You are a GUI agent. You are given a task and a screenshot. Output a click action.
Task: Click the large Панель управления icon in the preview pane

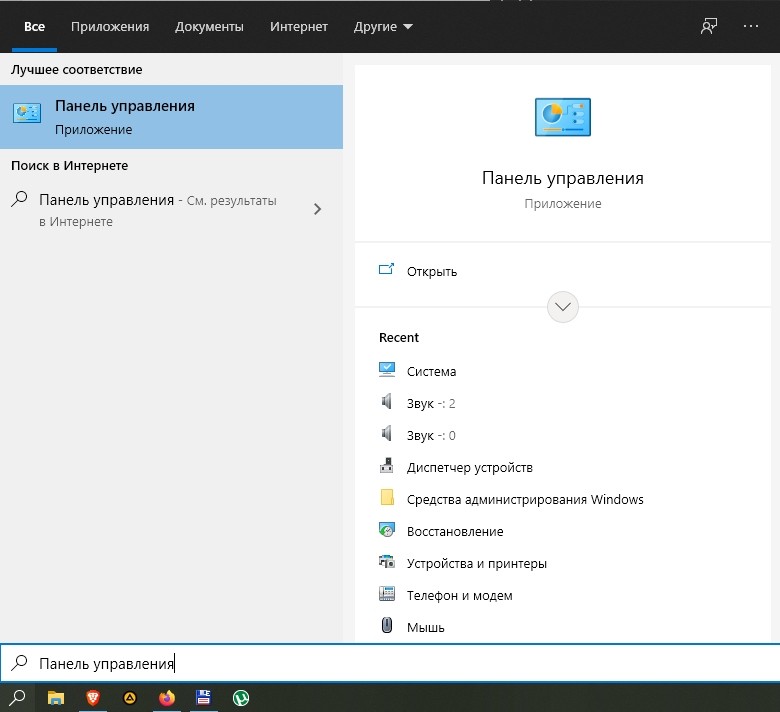click(563, 117)
